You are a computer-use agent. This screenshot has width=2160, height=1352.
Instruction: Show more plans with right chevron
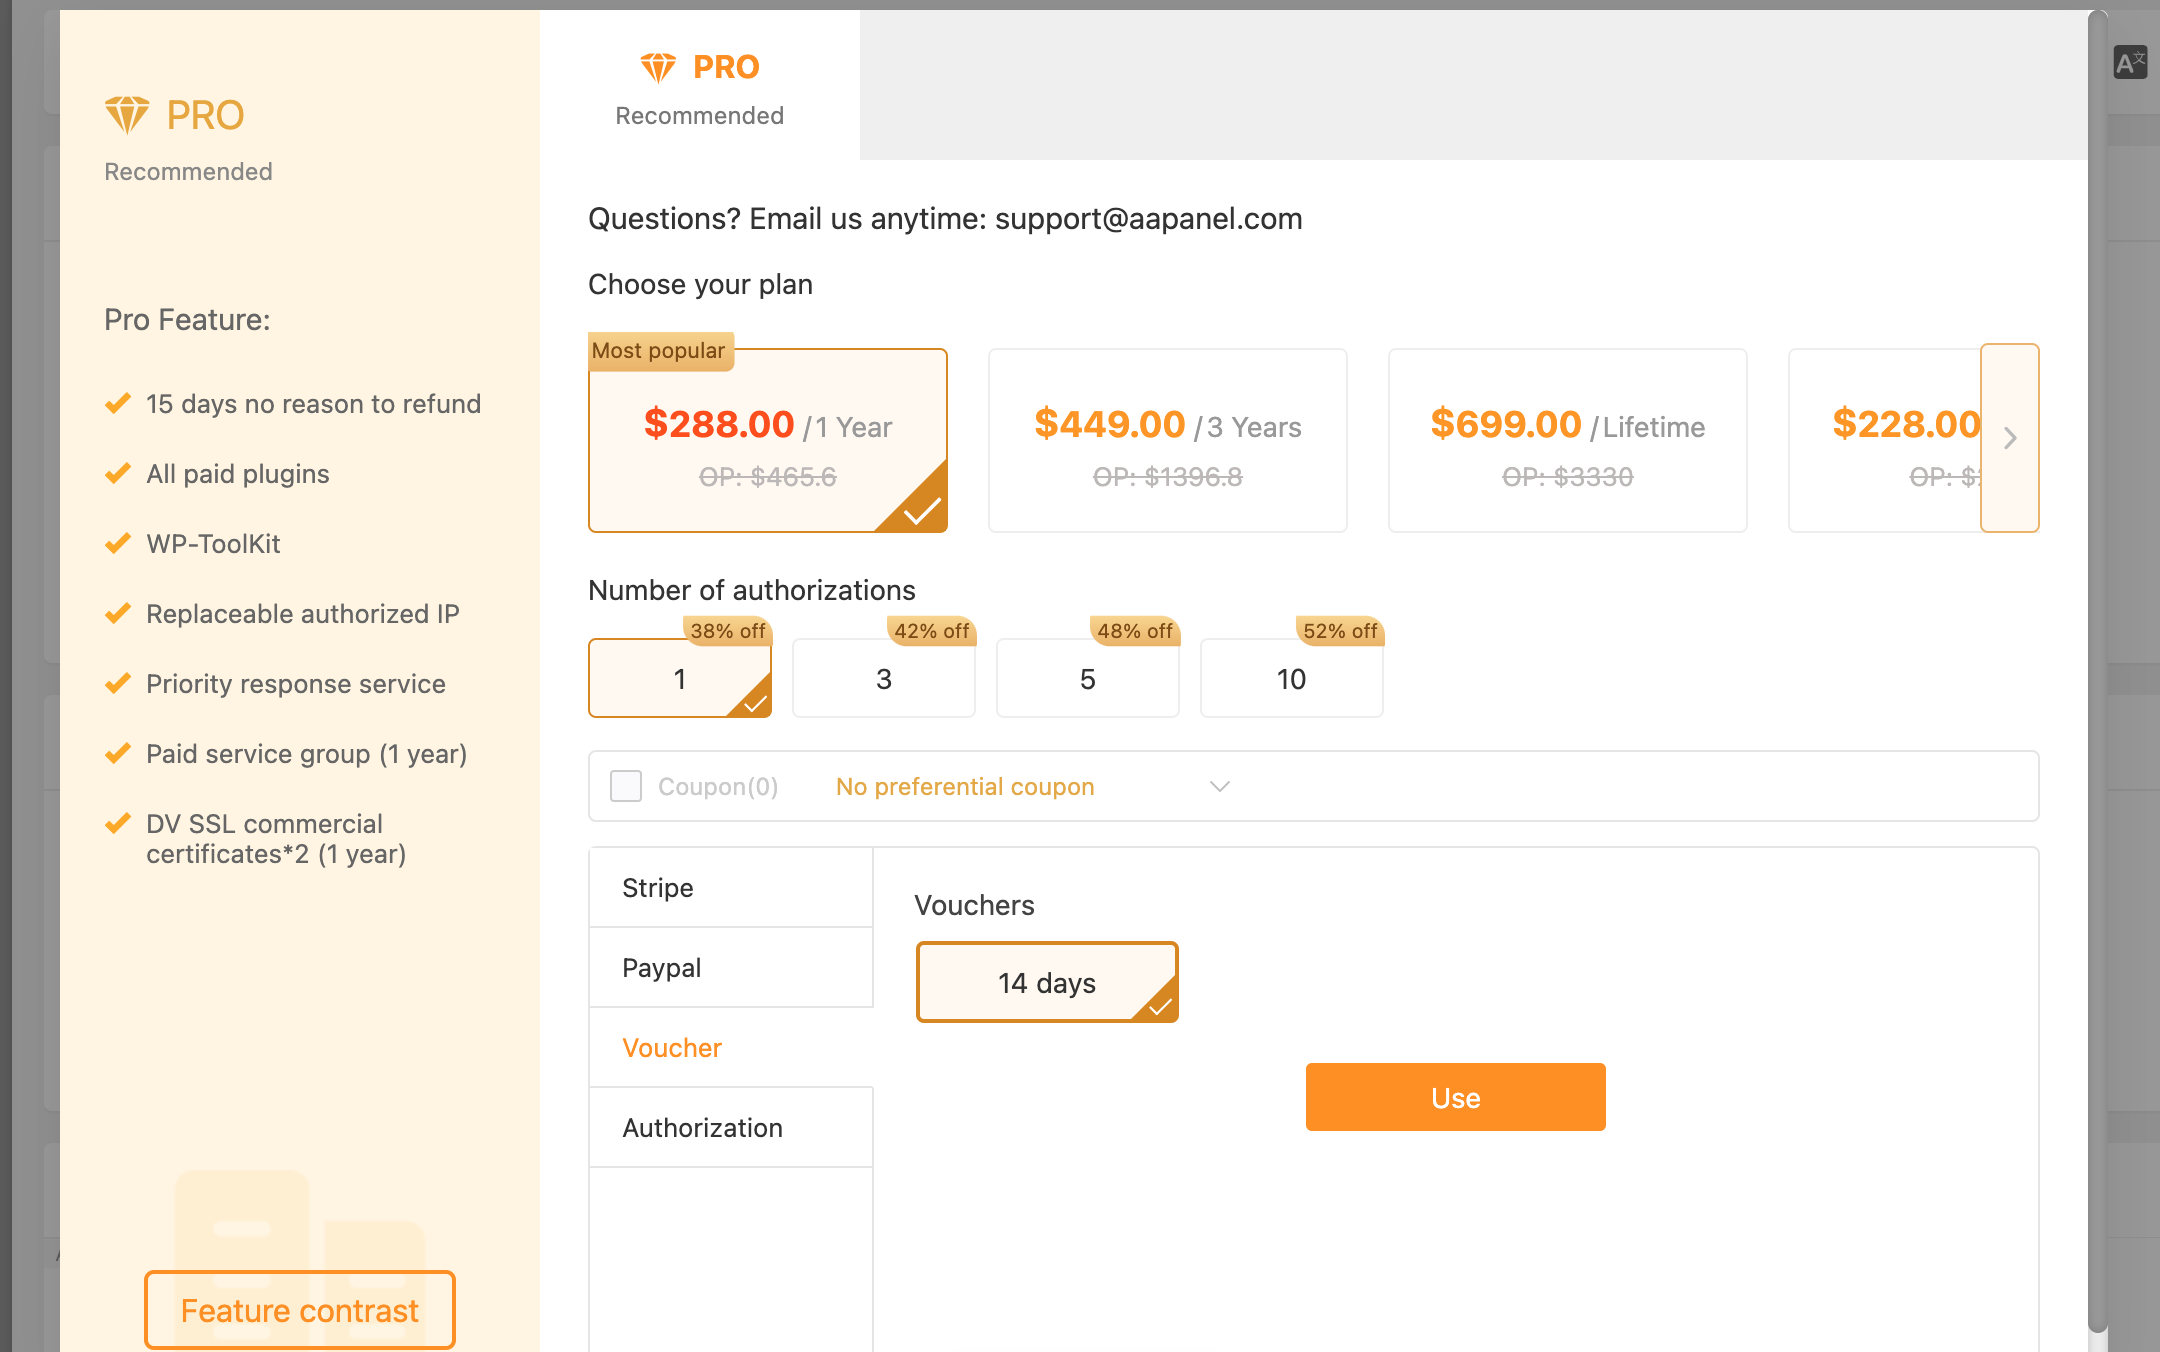(2010, 438)
